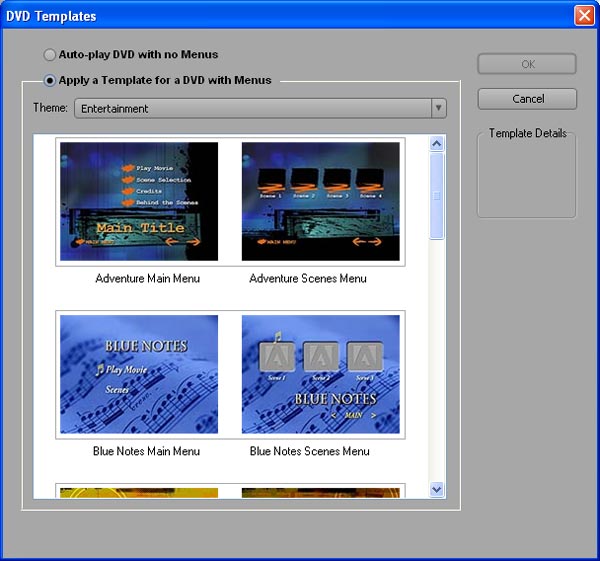The image size is (600, 561).
Task: Click empty scrollbar track below the thumb
Action: point(437,360)
